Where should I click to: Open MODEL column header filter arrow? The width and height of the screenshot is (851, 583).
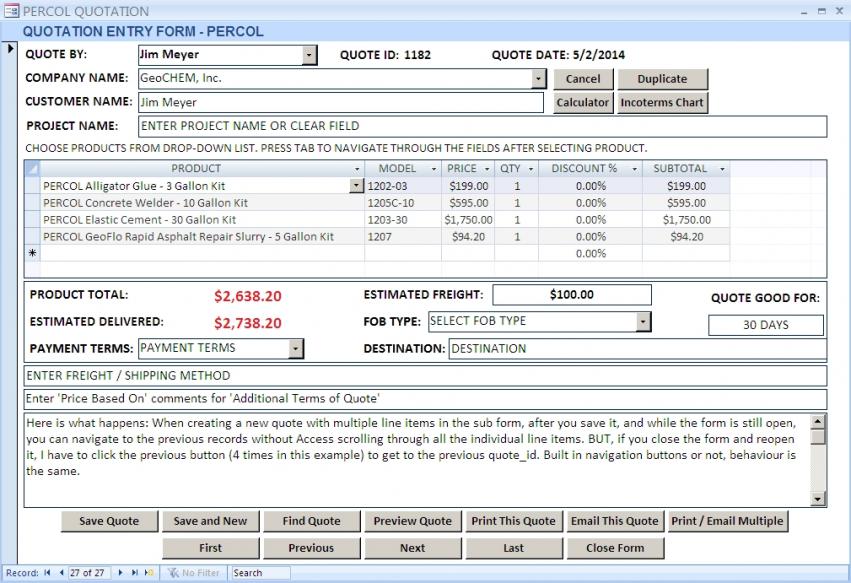pos(434,169)
